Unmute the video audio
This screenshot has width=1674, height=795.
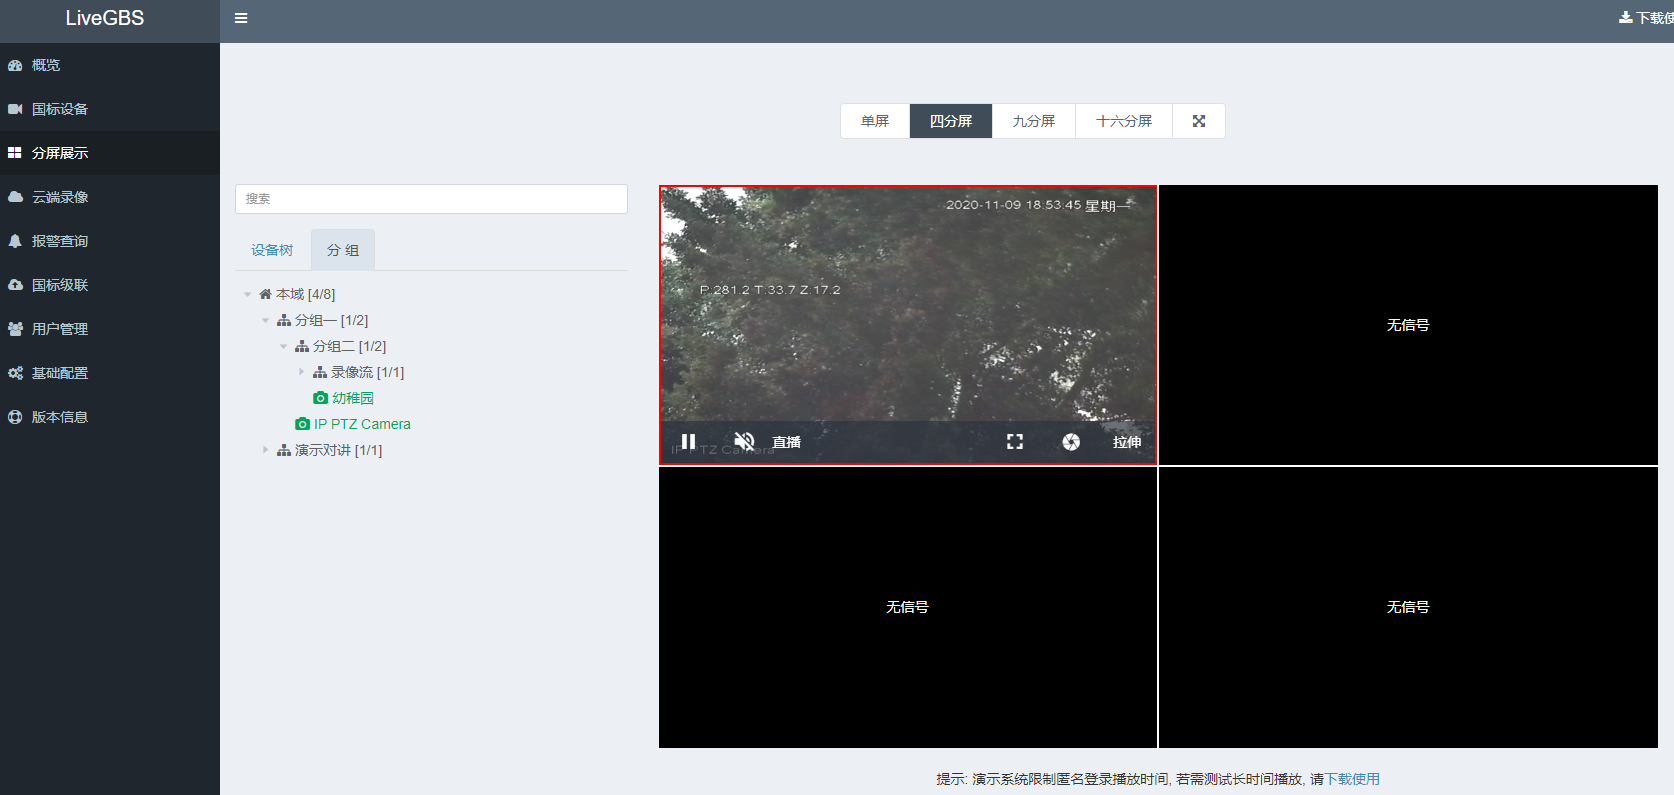(744, 441)
